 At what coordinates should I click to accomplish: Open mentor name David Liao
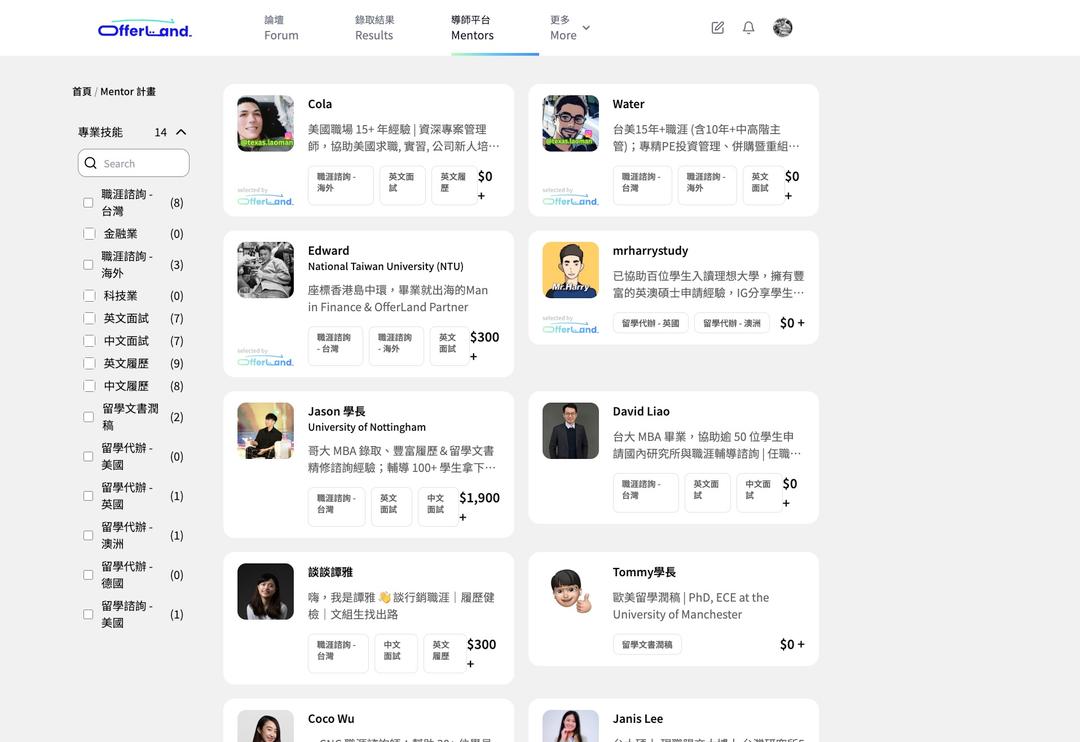641,411
